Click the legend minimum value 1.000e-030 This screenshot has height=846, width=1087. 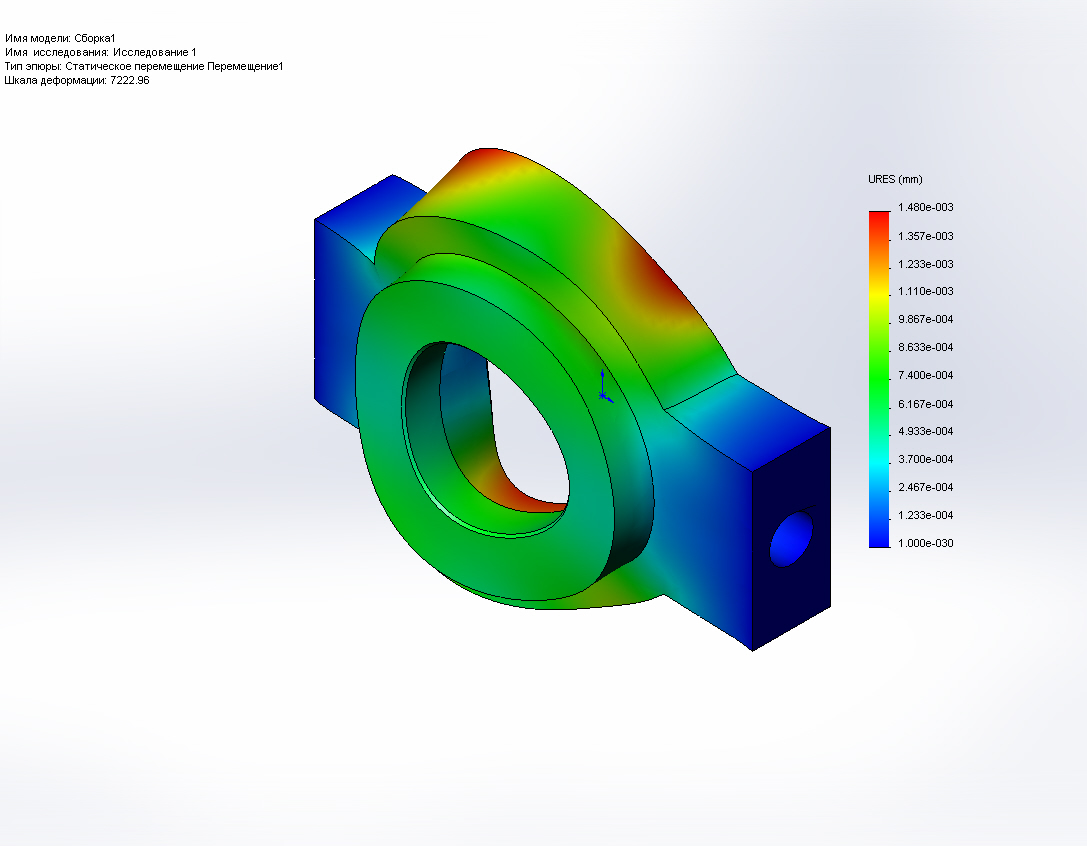[x=925, y=543]
